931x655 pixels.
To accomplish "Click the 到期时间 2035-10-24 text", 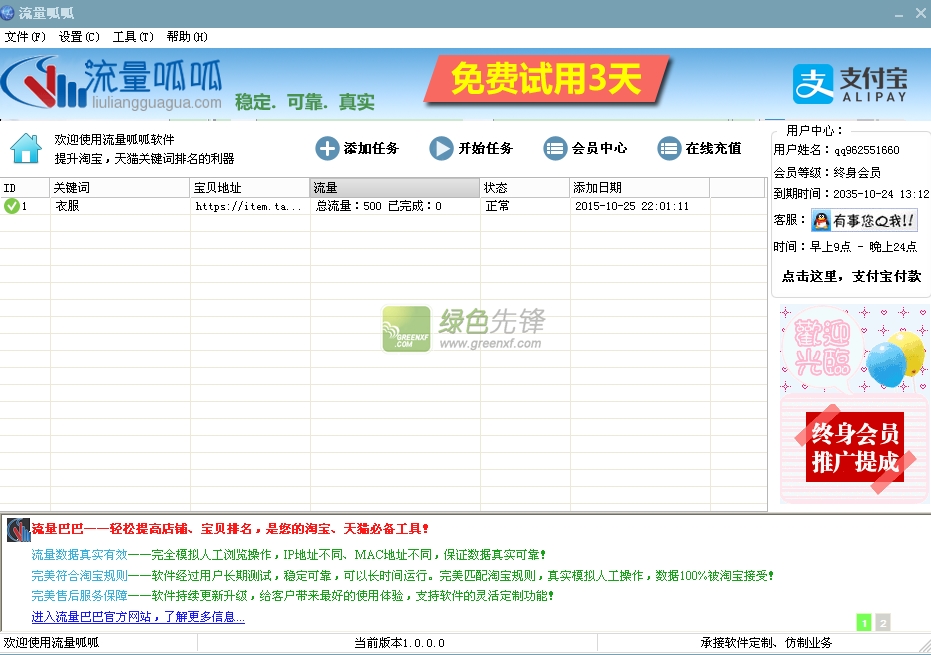I will (851, 194).
